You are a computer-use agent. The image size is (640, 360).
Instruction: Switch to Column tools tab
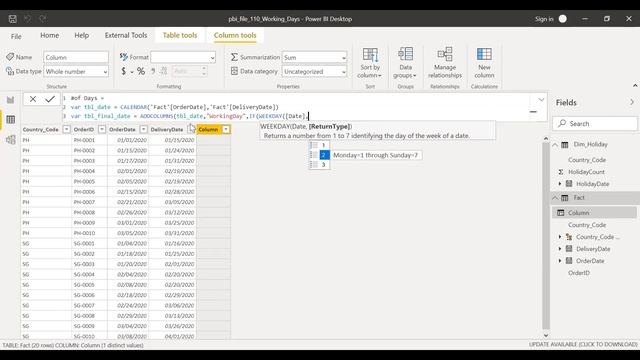(235, 36)
